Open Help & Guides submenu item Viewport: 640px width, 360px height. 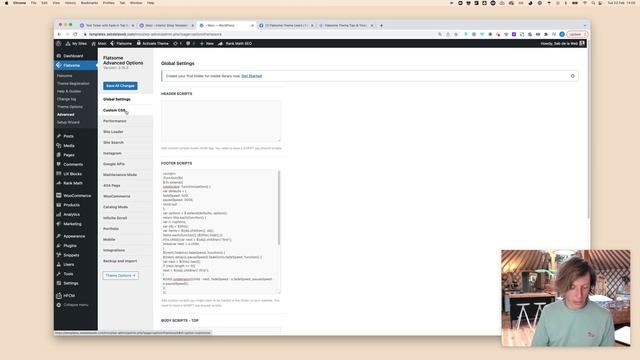coord(69,91)
